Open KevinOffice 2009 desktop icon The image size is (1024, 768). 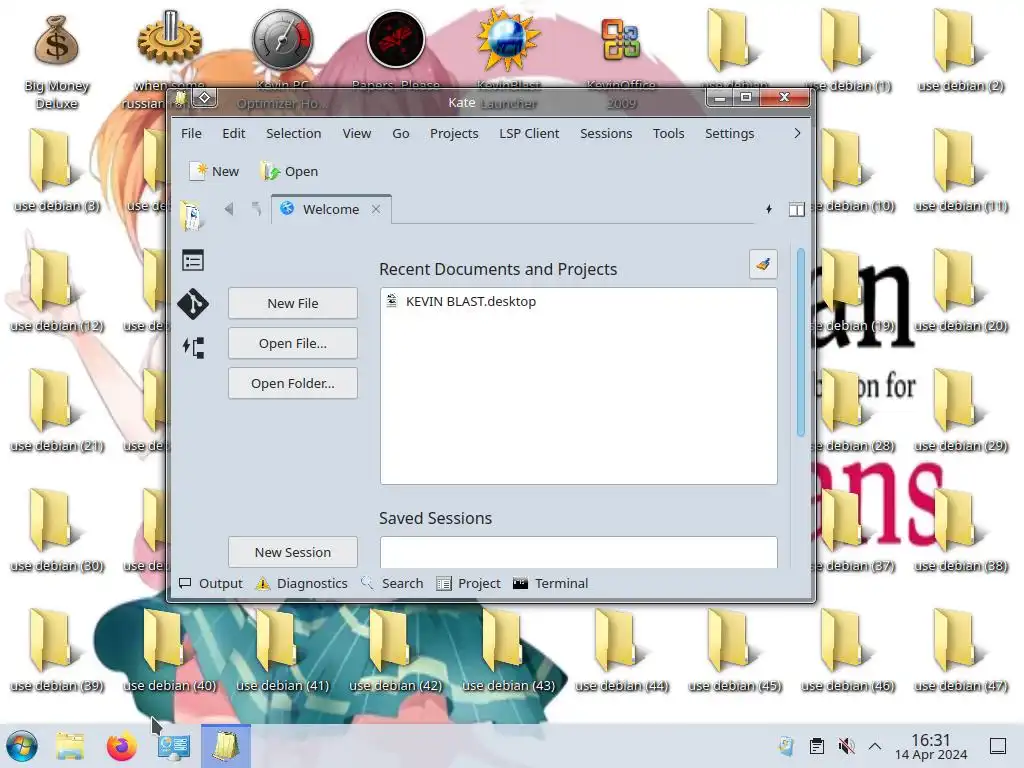[621, 62]
